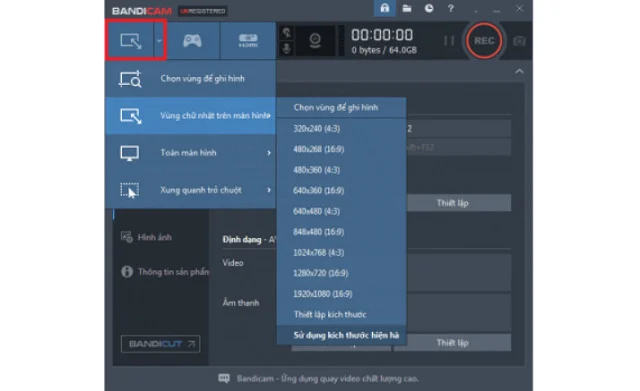Select the 480x268 (16:9) size
The image size is (640, 391).
point(342,149)
